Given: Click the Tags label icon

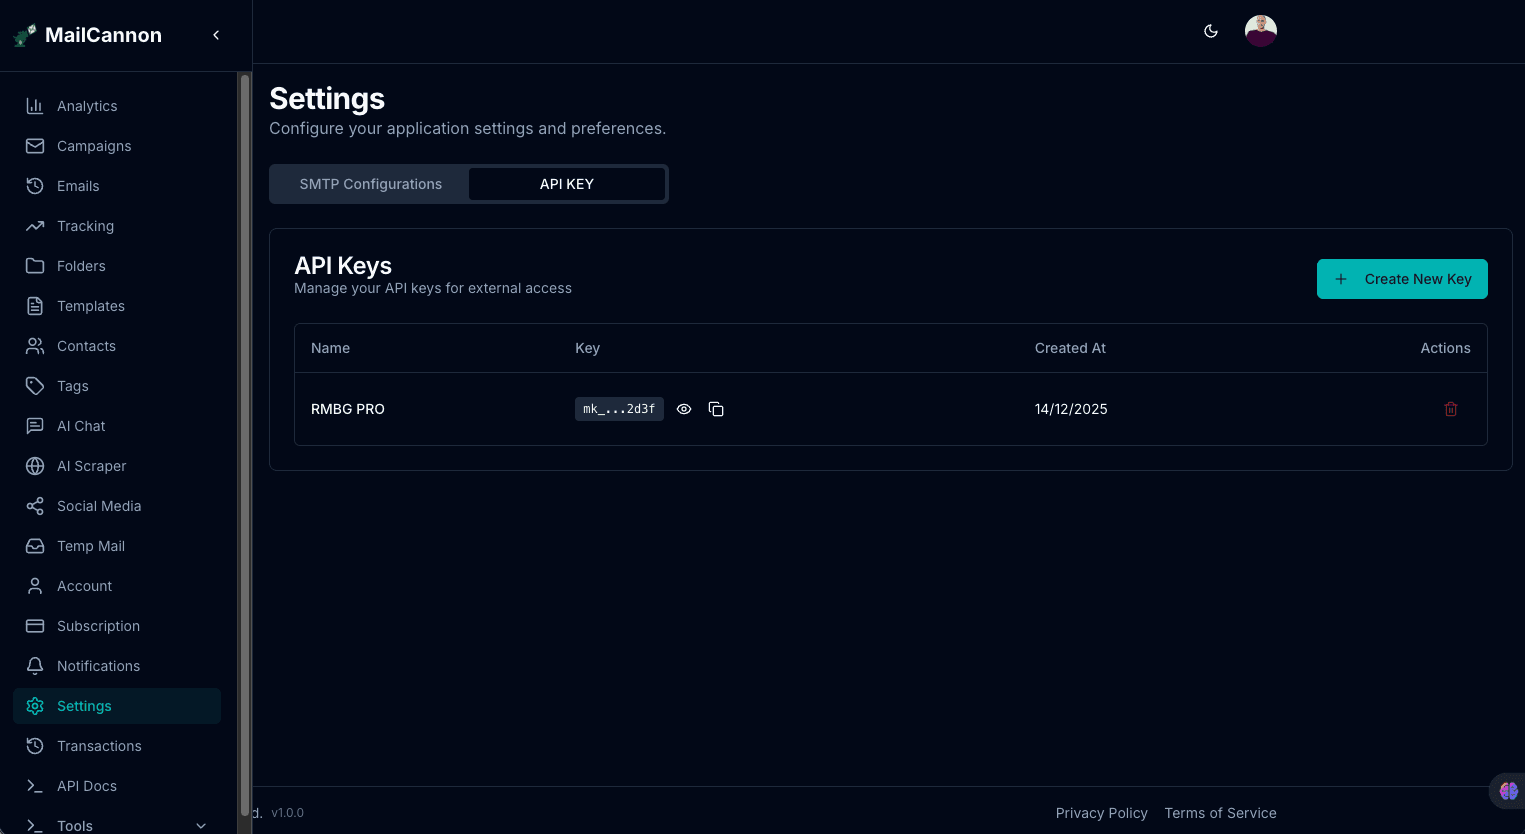Looking at the screenshot, I should point(35,386).
